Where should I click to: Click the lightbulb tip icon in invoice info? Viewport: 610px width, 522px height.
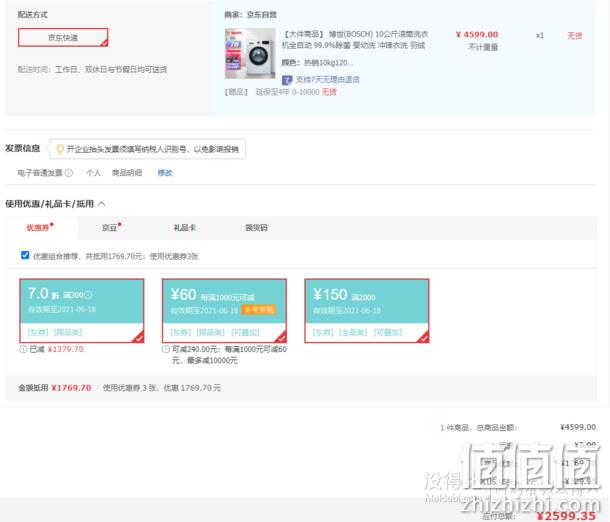60,149
